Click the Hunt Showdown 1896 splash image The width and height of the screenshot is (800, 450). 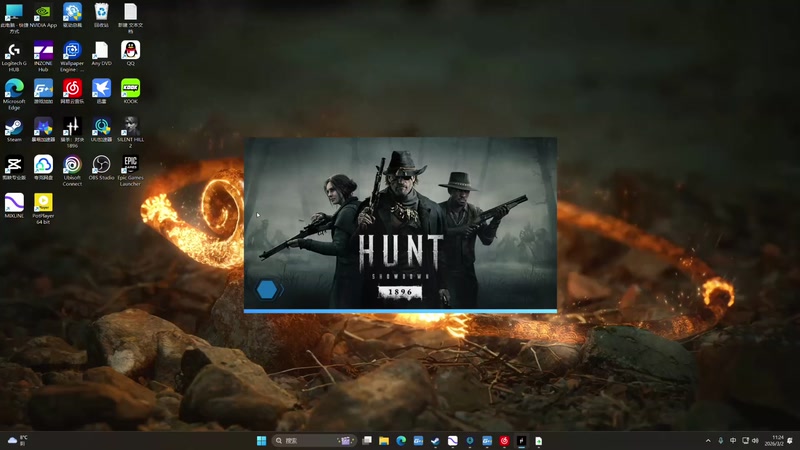[x=401, y=222]
